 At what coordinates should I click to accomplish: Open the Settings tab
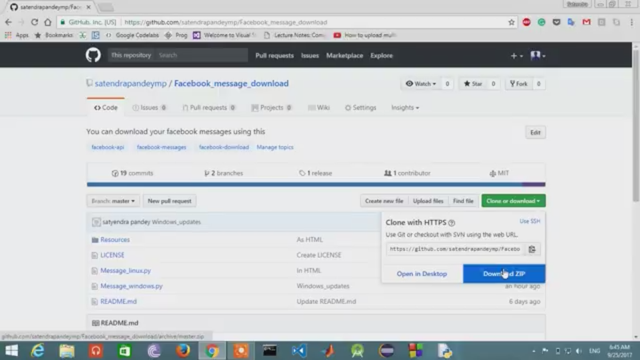tap(360, 108)
